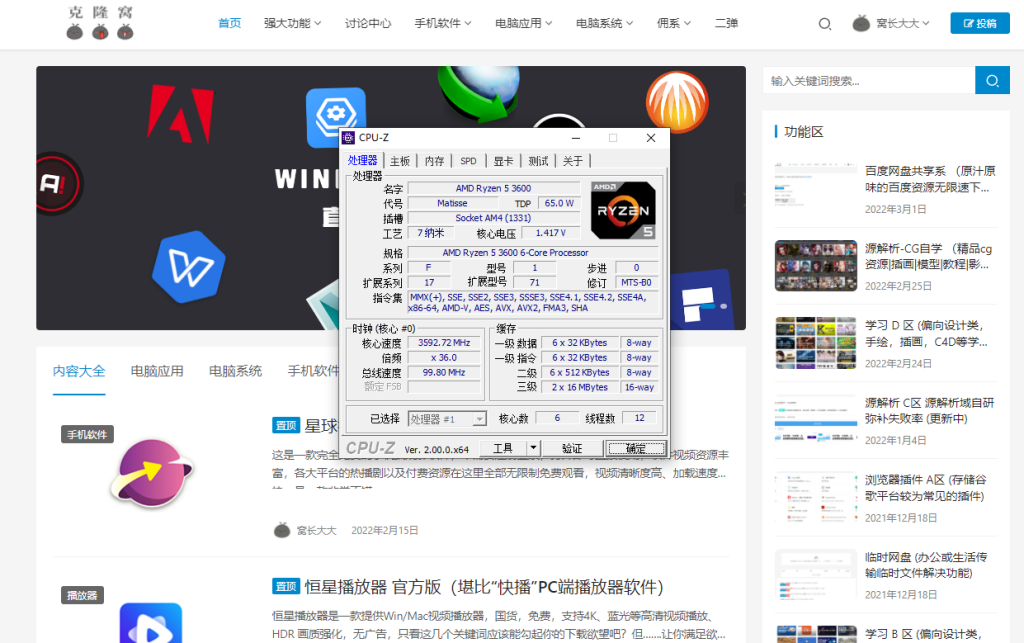Close the CPU-Z window
Viewport: 1024px width, 643px height.
[650, 138]
